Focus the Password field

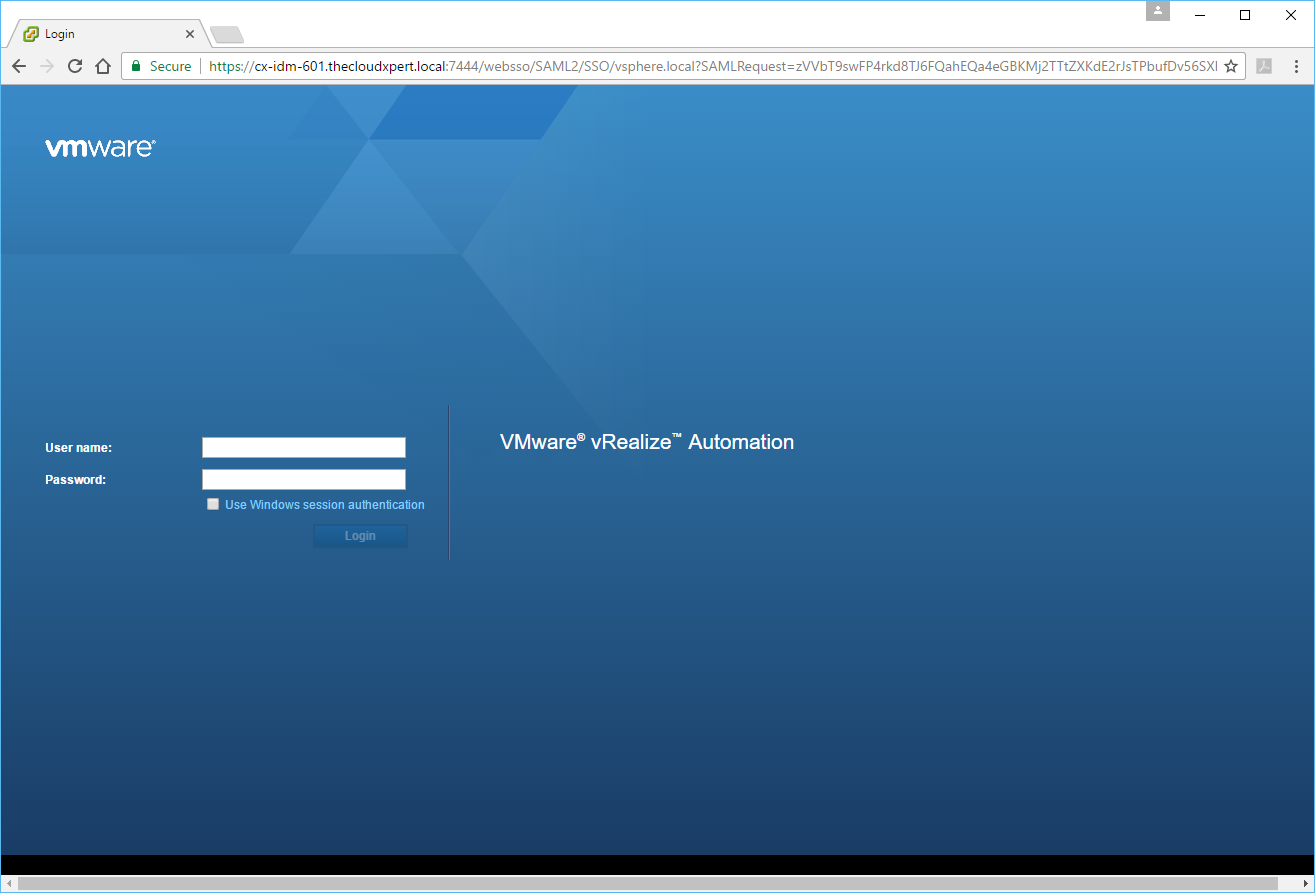[303, 479]
